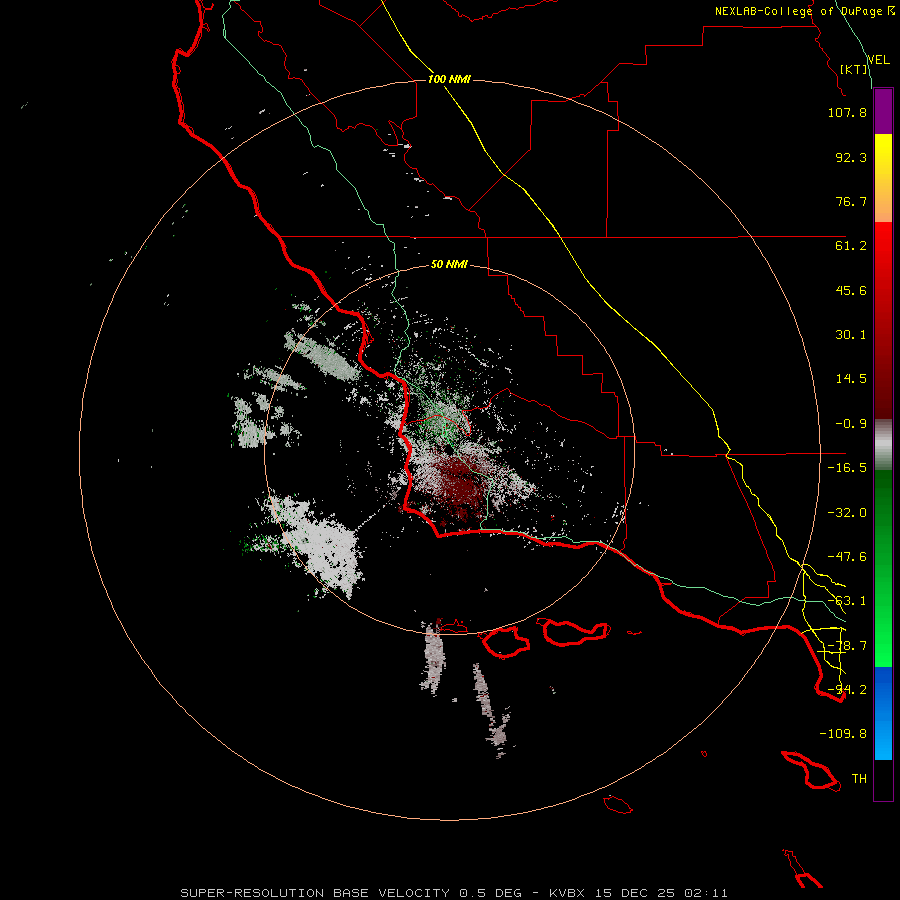Click the 45.6 legend value
This screenshot has height=900, width=900.
point(851,290)
